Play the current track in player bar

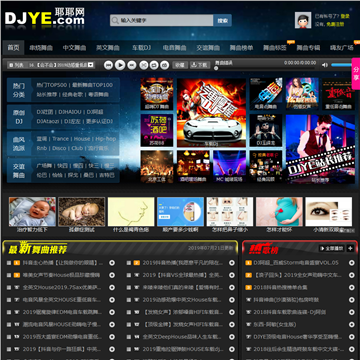120,65
